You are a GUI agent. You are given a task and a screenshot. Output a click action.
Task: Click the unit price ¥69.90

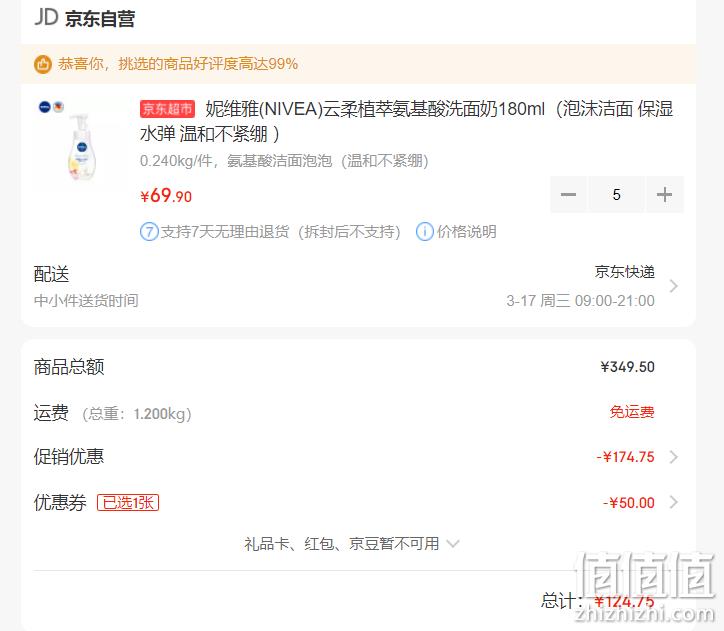click(166, 196)
